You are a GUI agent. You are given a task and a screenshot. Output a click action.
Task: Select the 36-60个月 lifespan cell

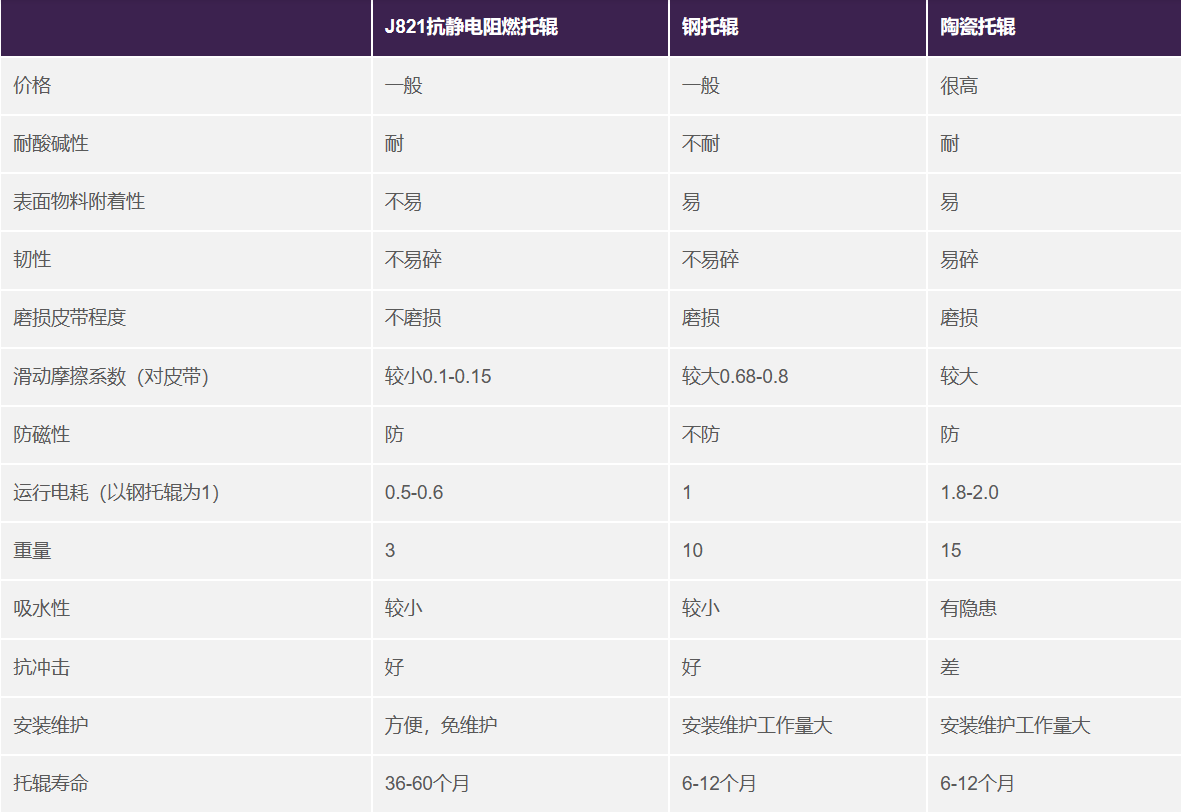432,783
